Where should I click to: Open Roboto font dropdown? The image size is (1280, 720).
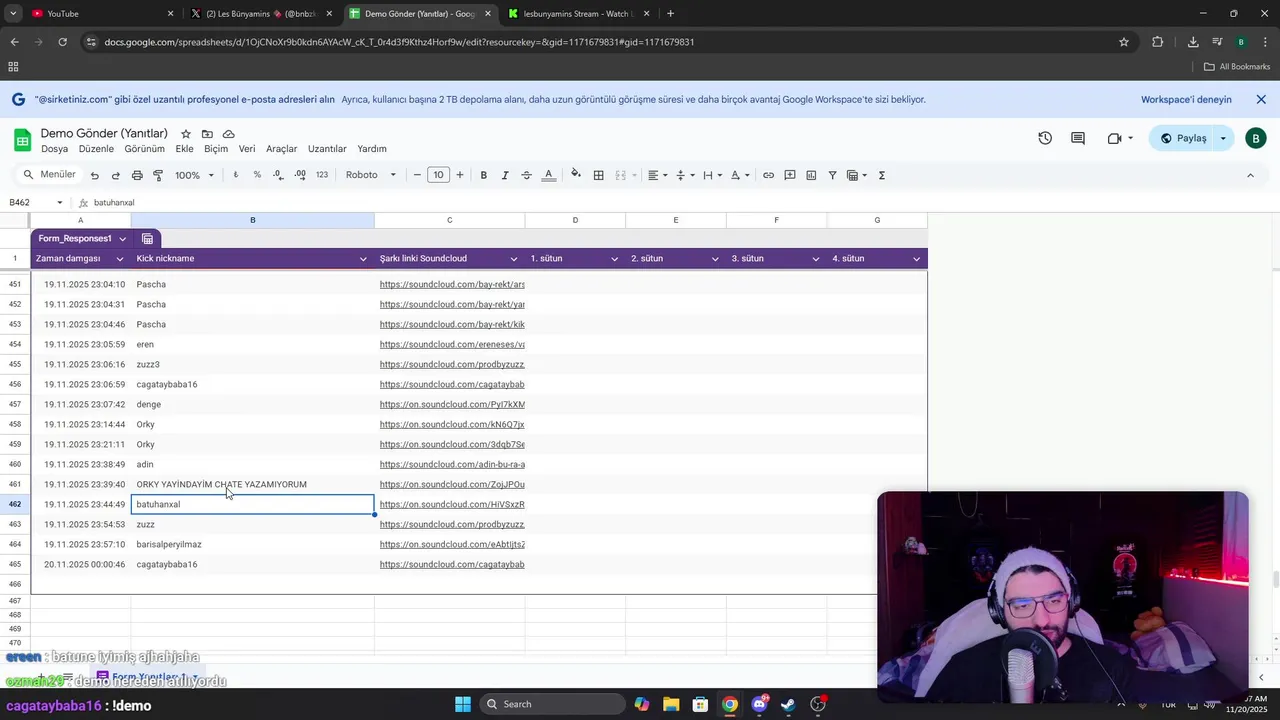pos(371,175)
